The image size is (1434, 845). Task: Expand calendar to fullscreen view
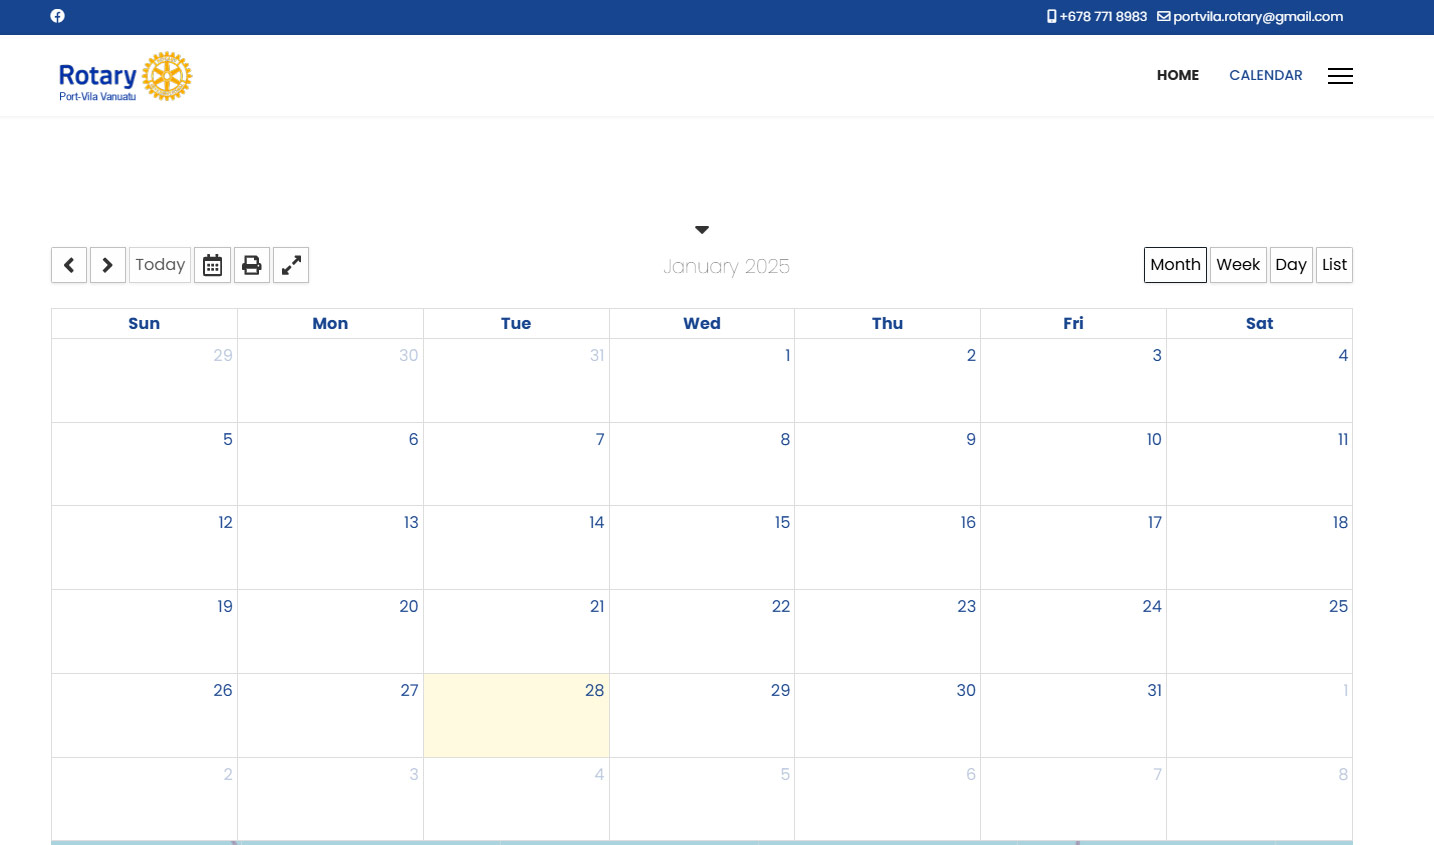pyautogui.click(x=291, y=265)
